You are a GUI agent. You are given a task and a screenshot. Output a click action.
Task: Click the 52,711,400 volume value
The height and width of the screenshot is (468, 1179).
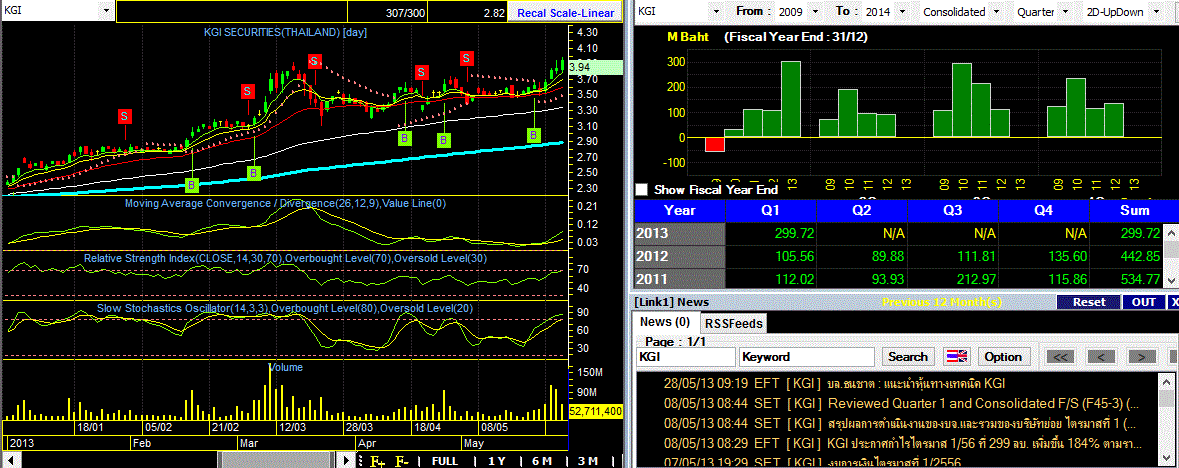tap(596, 411)
